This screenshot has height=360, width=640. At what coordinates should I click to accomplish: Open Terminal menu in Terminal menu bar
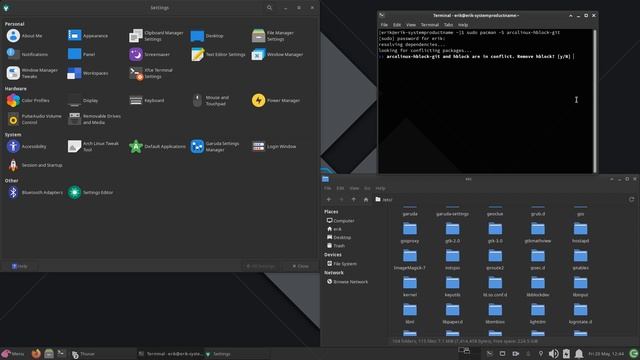tap(429, 25)
